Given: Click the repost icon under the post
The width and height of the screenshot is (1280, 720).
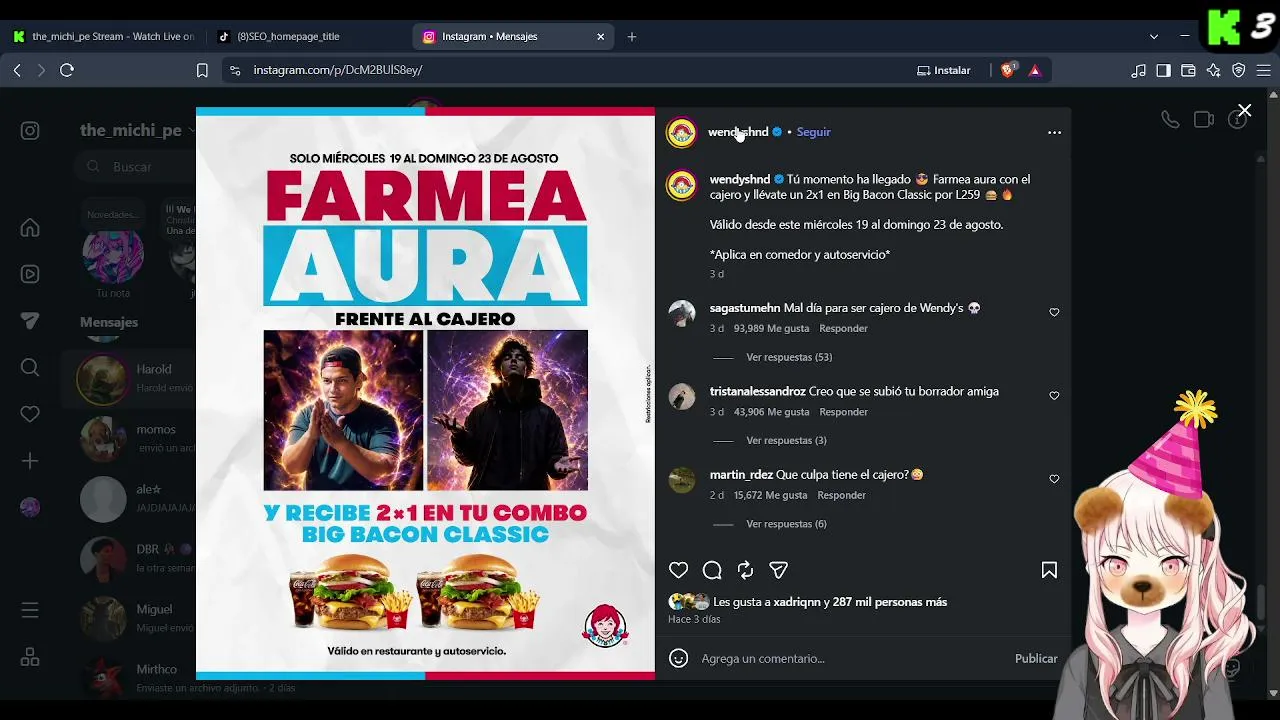Looking at the screenshot, I should [x=745, y=570].
